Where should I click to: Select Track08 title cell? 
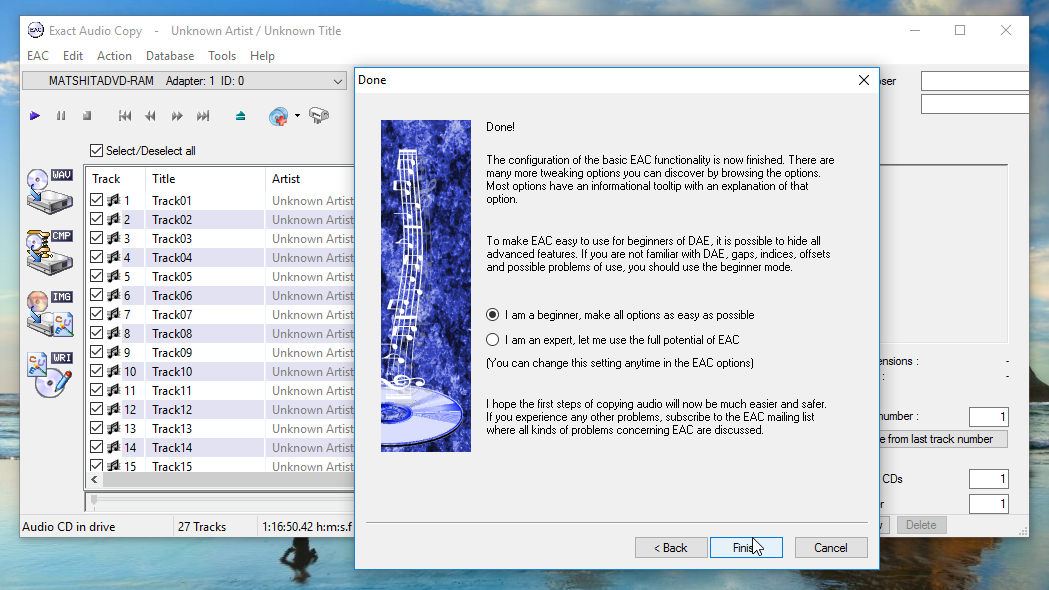point(205,334)
